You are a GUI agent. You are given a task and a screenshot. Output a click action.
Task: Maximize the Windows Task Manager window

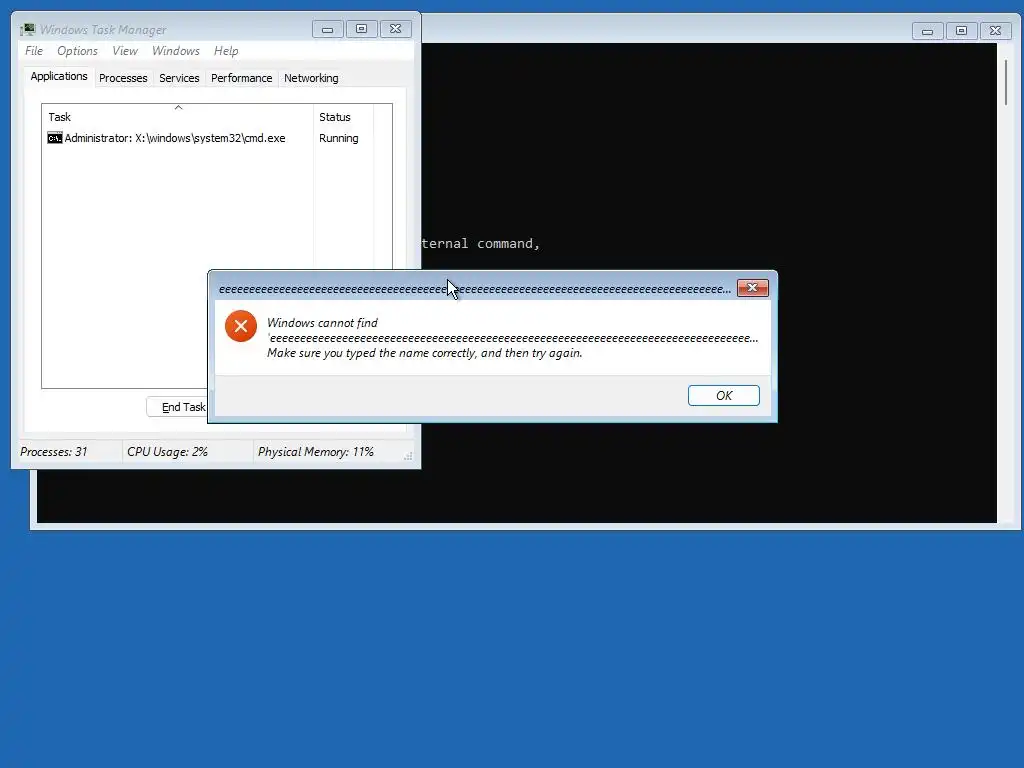coord(361,29)
